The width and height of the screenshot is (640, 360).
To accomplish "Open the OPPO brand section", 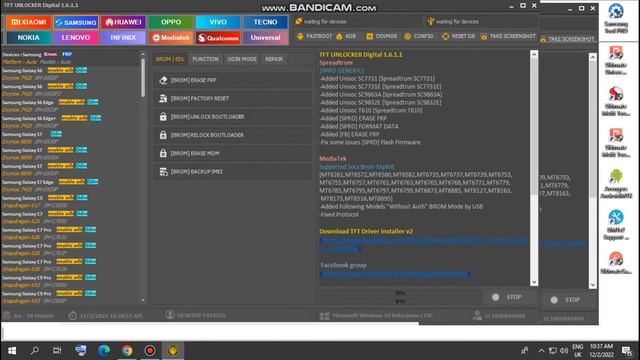I will click(x=171, y=22).
